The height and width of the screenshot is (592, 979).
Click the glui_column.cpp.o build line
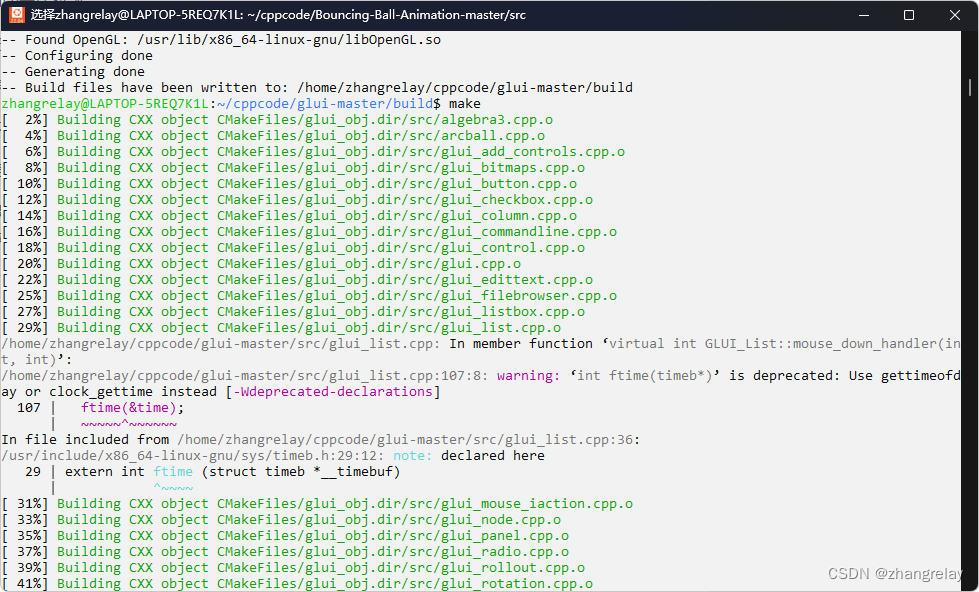pyautogui.click(x=289, y=216)
